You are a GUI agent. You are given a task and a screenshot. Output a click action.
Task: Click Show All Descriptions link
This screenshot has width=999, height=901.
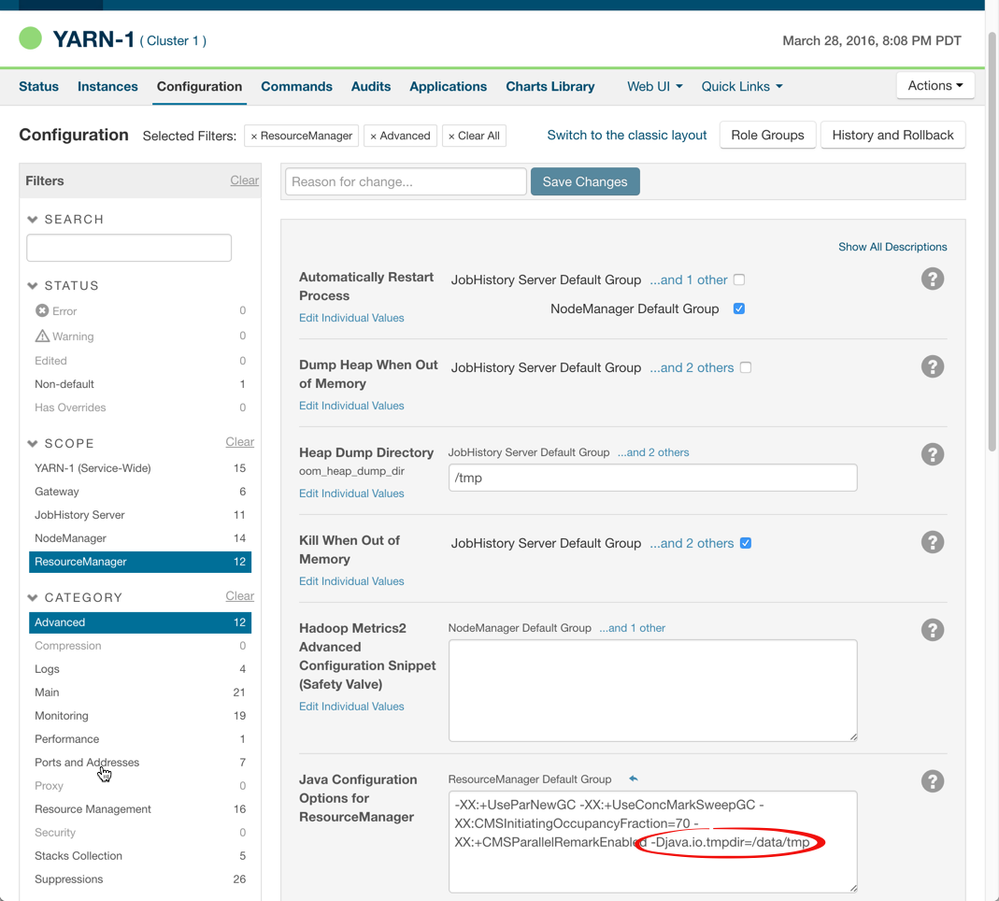(892, 247)
